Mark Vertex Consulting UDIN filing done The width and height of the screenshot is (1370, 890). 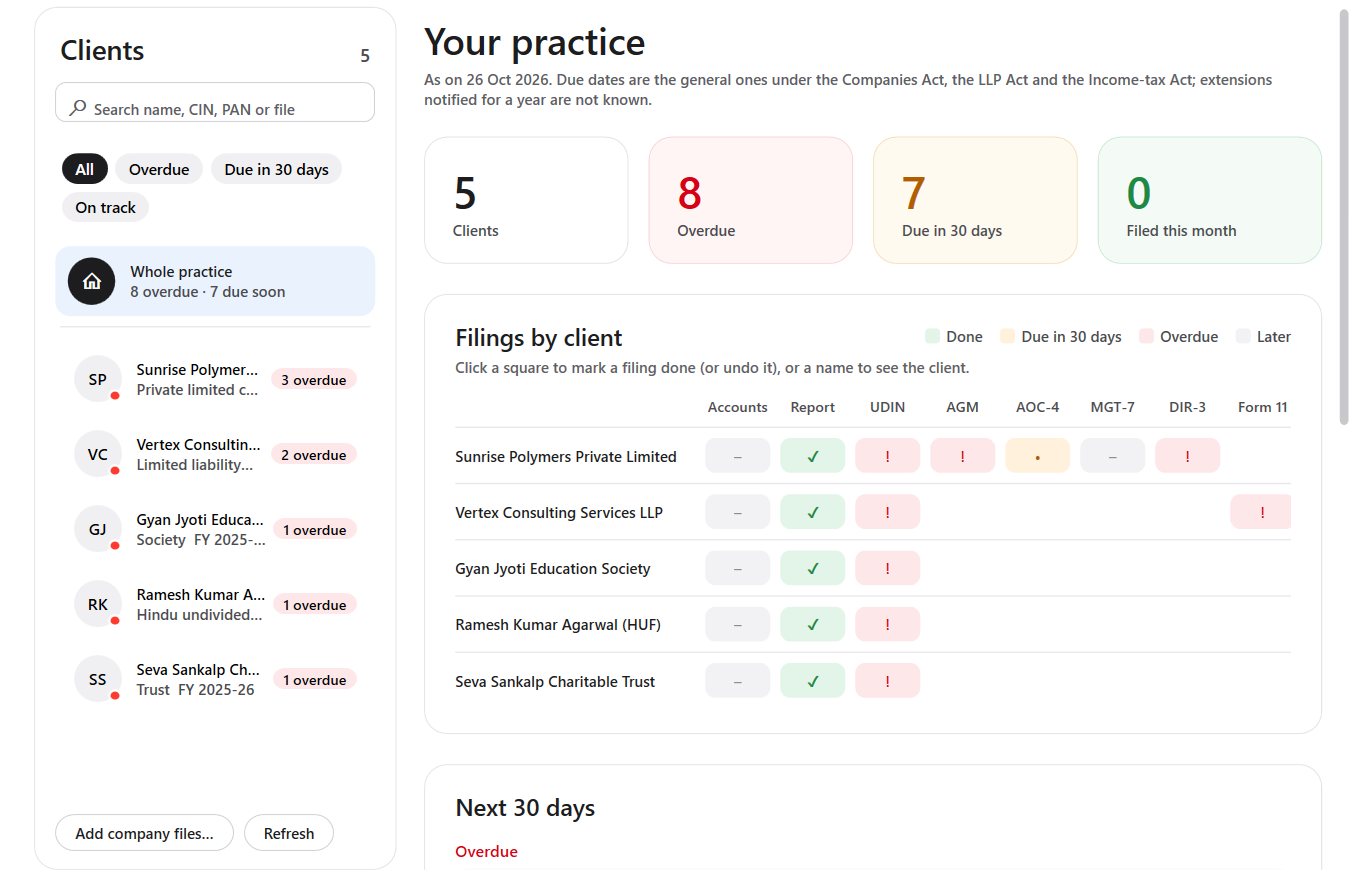coord(888,512)
